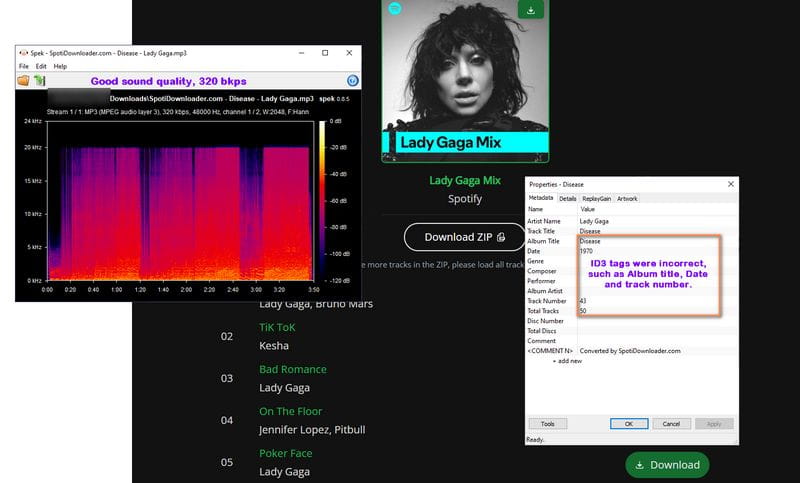800x483 pixels.
Task: Open the Edit menu in Spek
Action: (x=41, y=66)
